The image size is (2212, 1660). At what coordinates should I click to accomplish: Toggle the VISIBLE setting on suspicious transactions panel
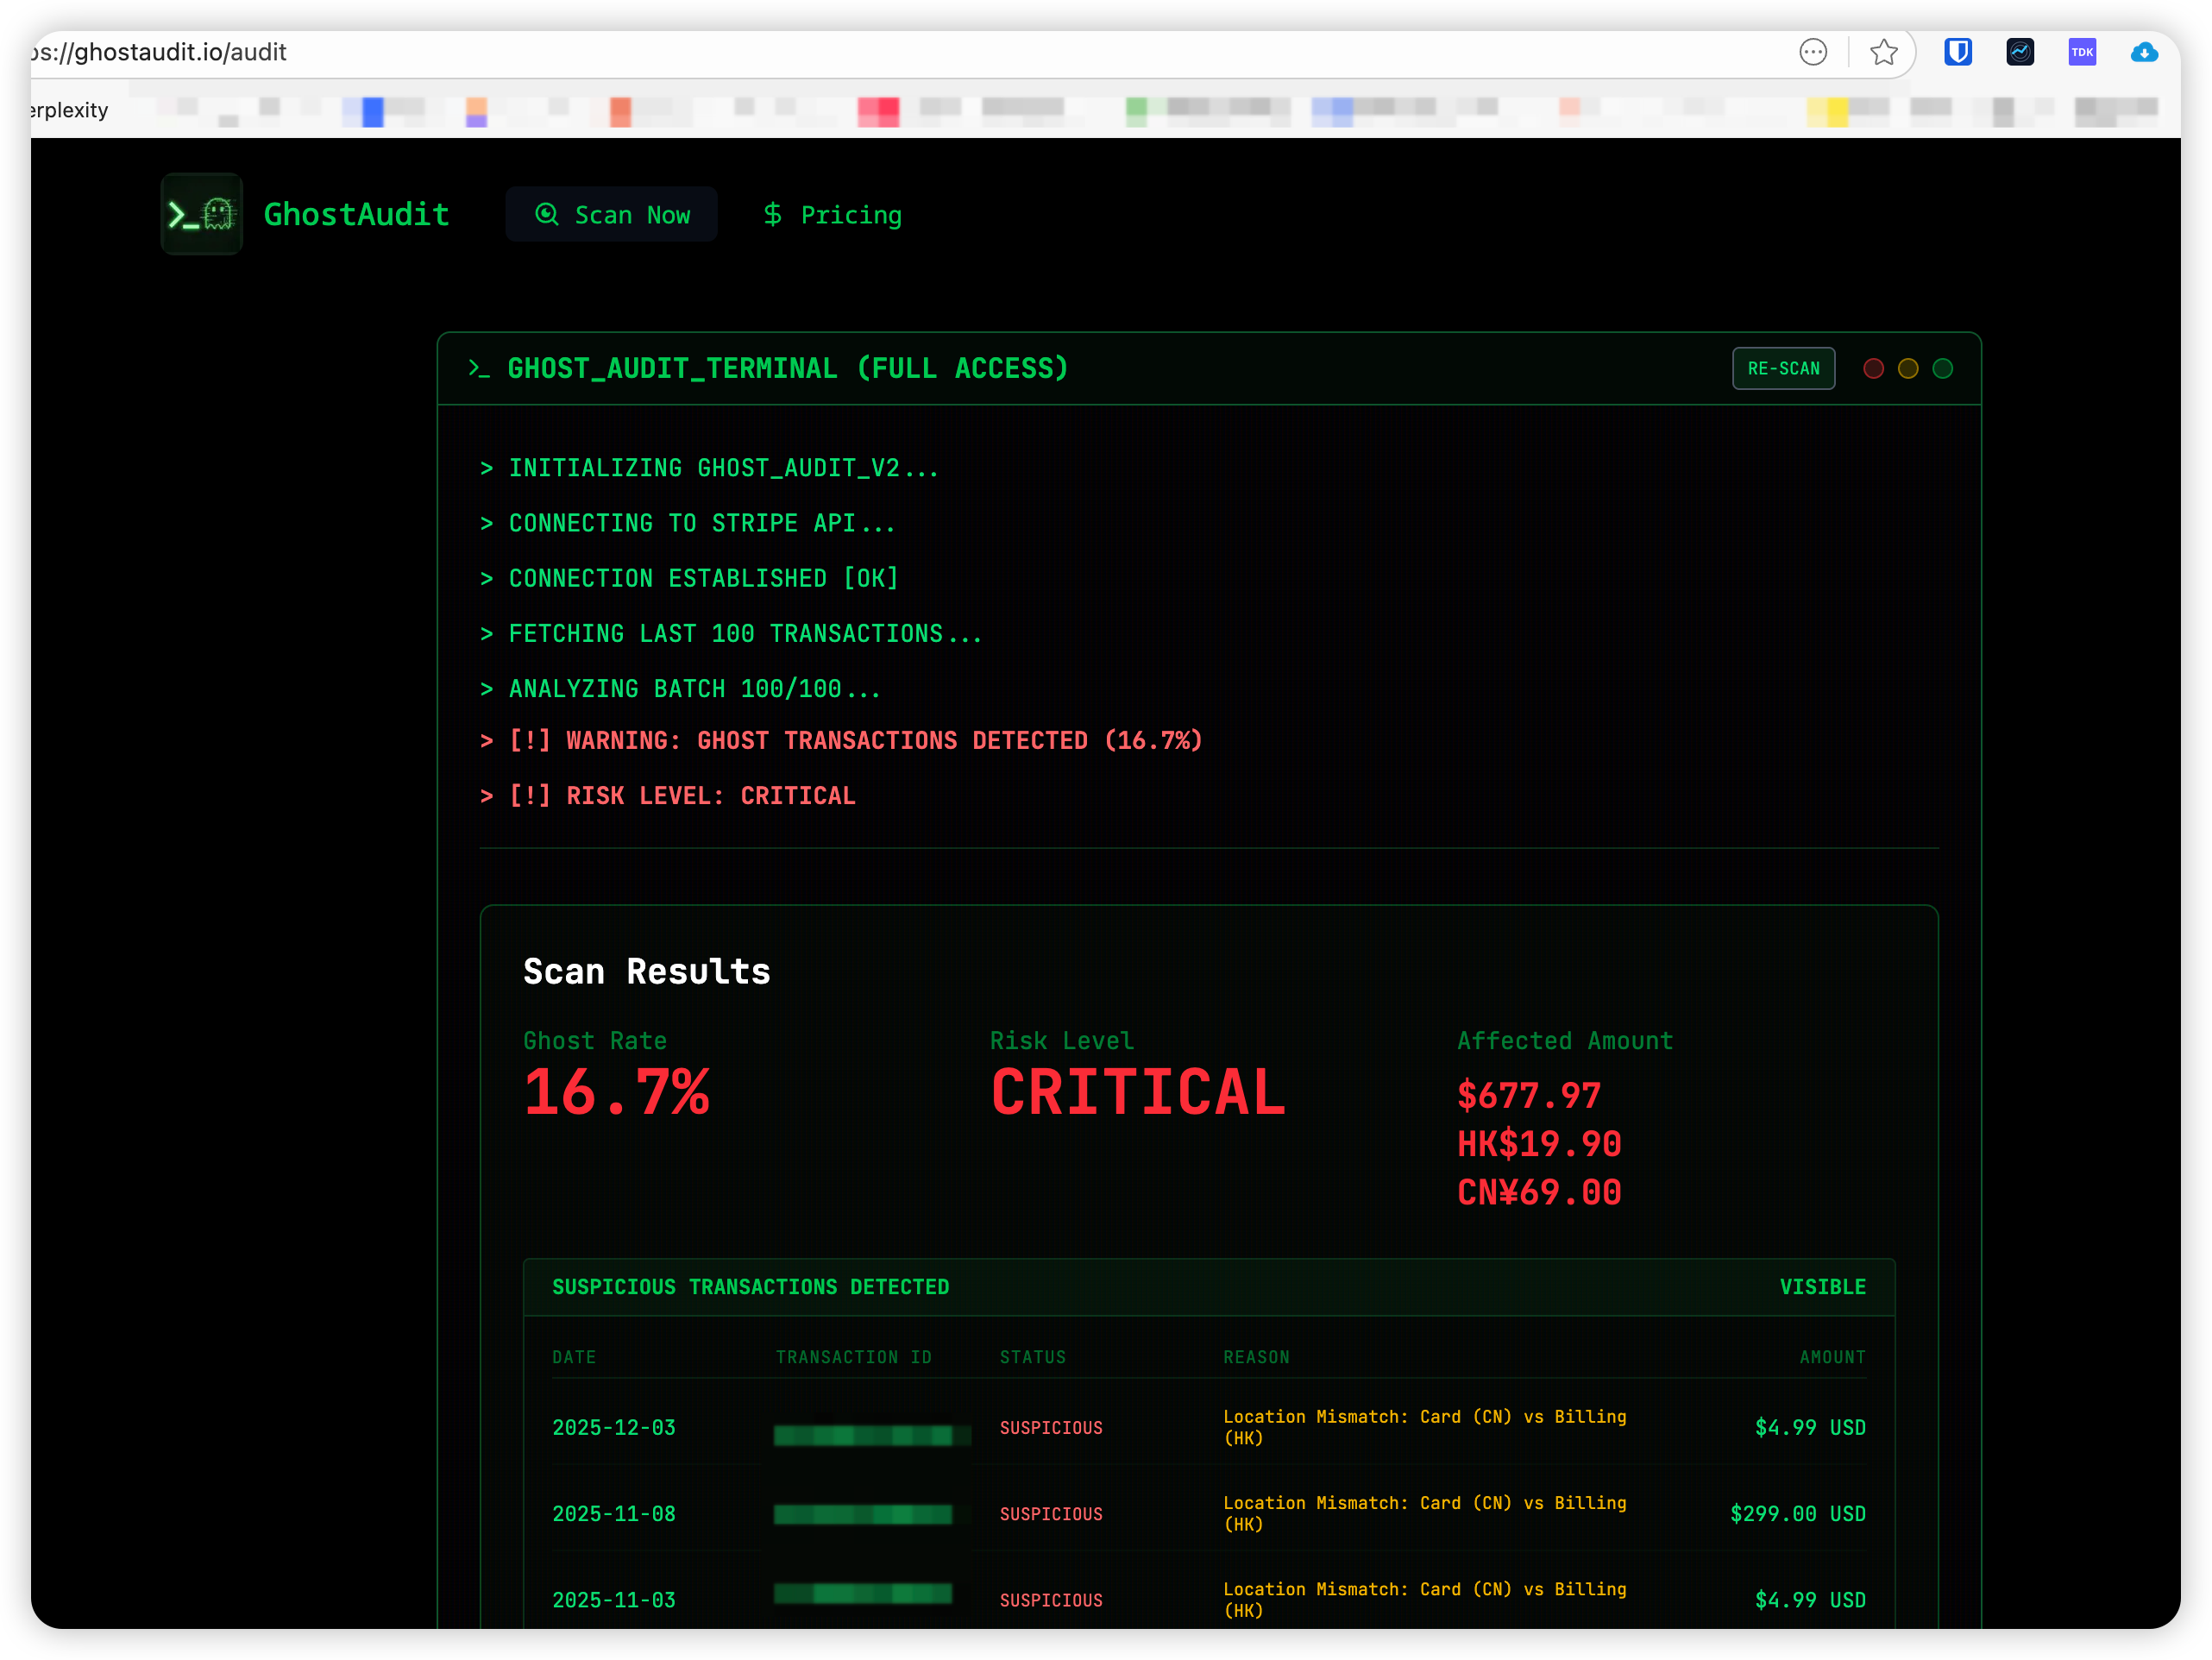tap(1822, 1287)
